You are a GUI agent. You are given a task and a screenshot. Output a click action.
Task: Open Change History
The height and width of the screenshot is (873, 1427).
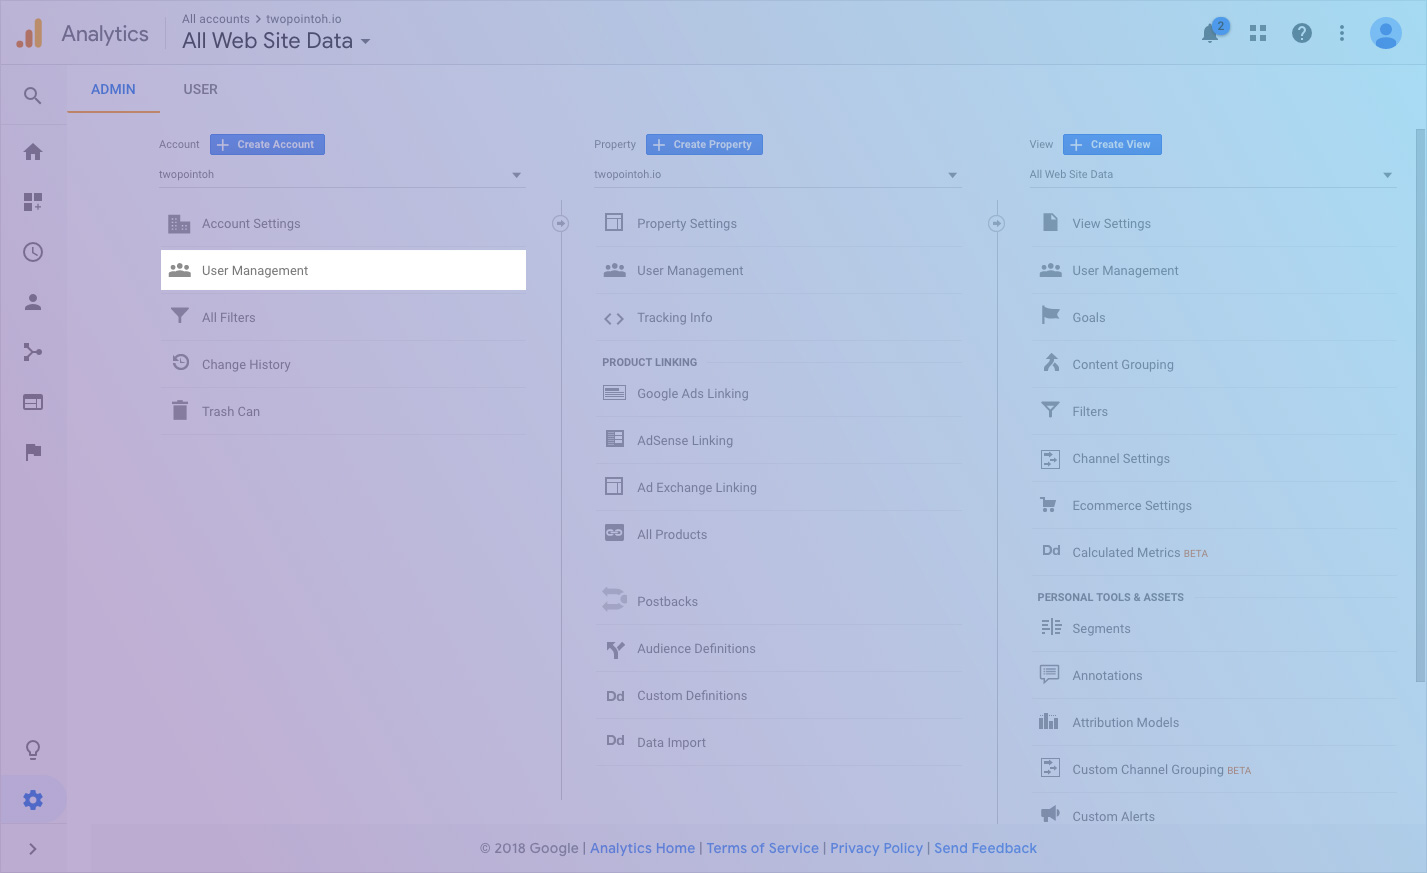tap(343, 364)
